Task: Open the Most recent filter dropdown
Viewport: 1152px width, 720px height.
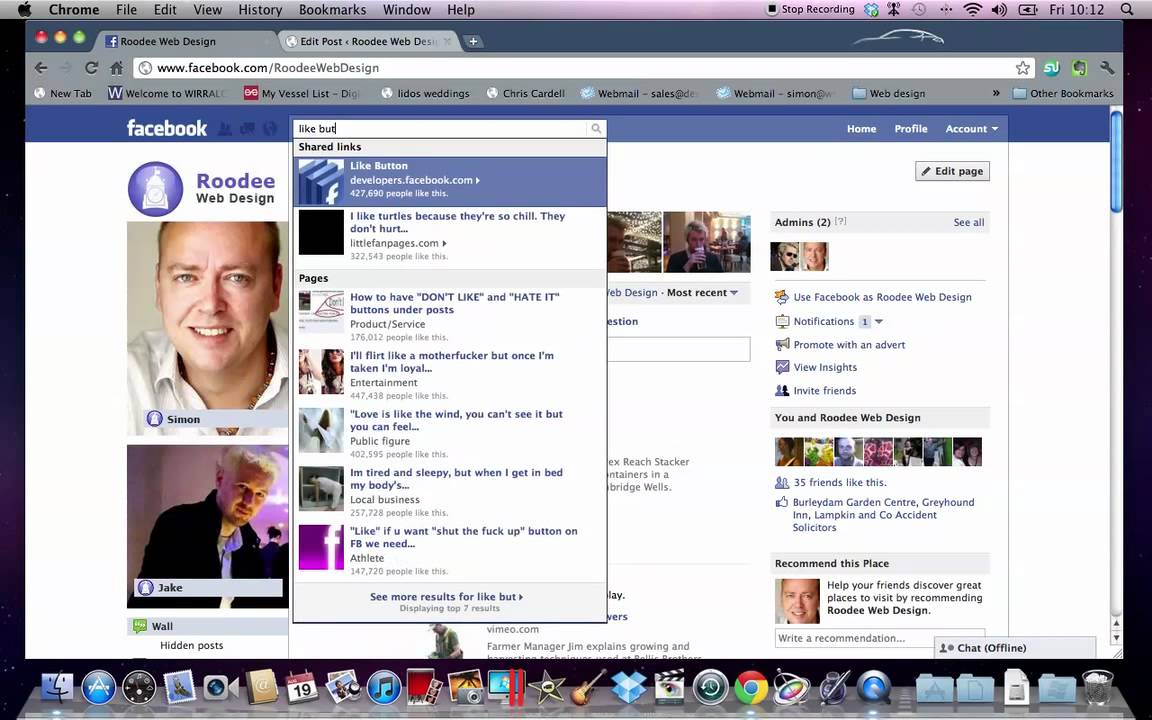Action: click(702, 292)
